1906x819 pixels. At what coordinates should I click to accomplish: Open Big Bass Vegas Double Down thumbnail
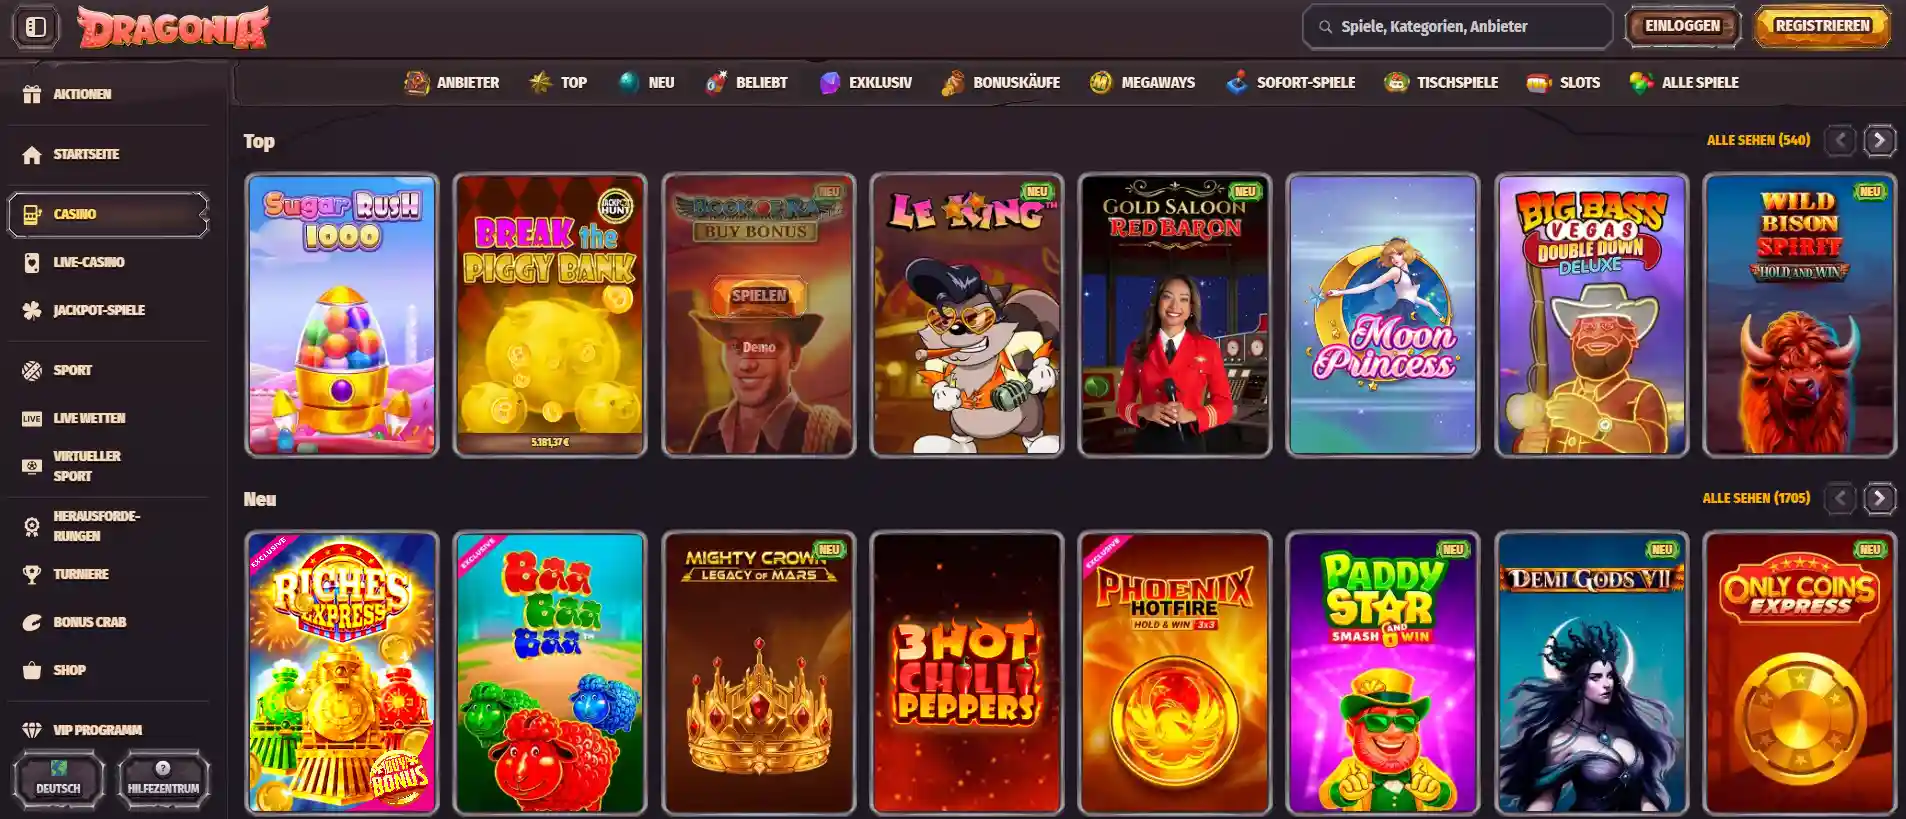[1592, 315]
